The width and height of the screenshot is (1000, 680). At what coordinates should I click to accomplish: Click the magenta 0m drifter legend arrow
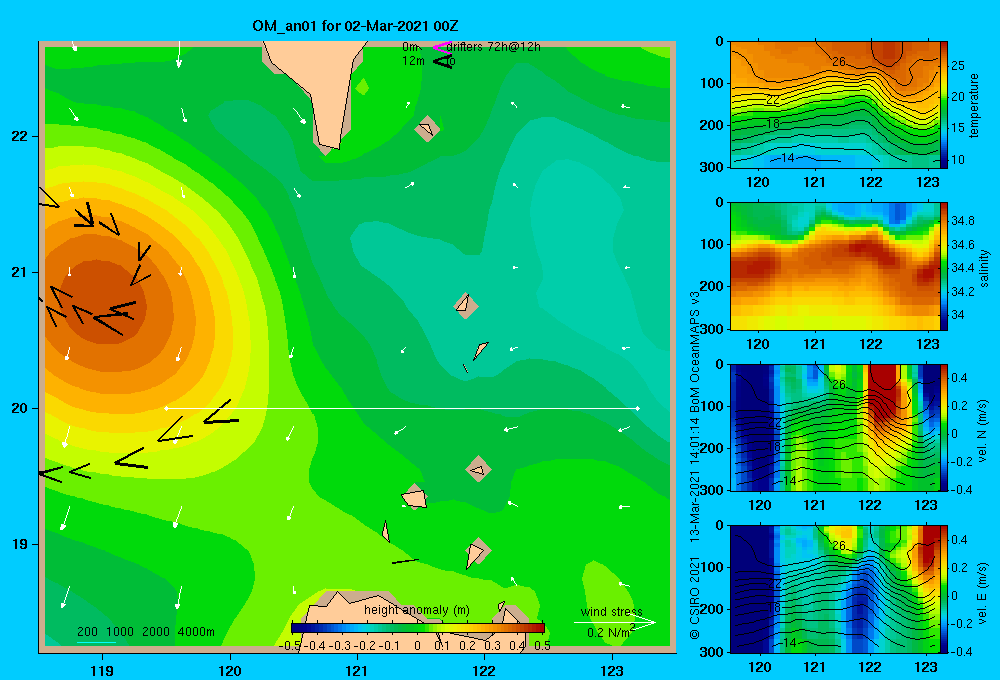click(442, 47)
